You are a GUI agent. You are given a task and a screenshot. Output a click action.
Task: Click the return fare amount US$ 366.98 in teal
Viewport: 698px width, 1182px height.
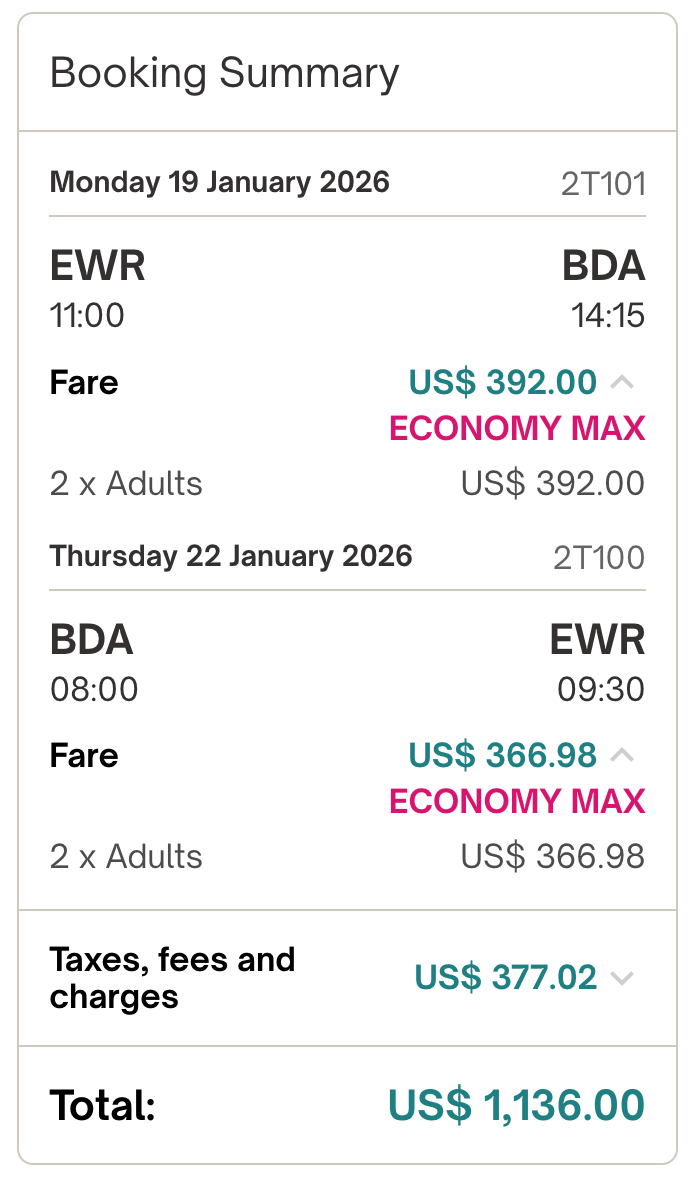pyautogui.click(x=502, y=755)
